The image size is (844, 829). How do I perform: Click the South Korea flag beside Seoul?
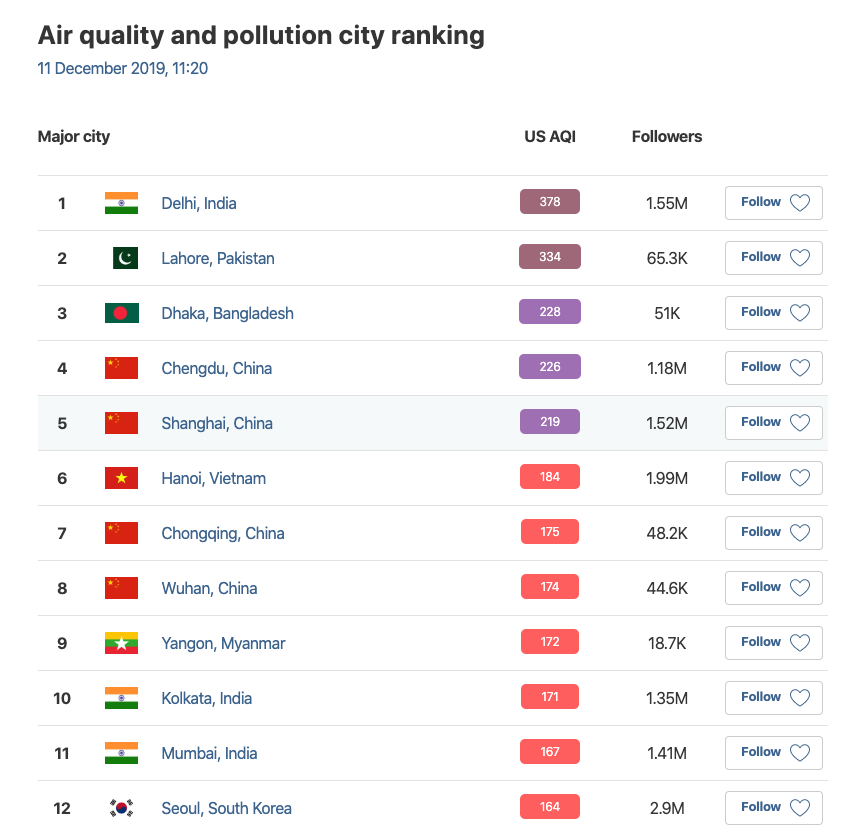click(x=121, y=808)
